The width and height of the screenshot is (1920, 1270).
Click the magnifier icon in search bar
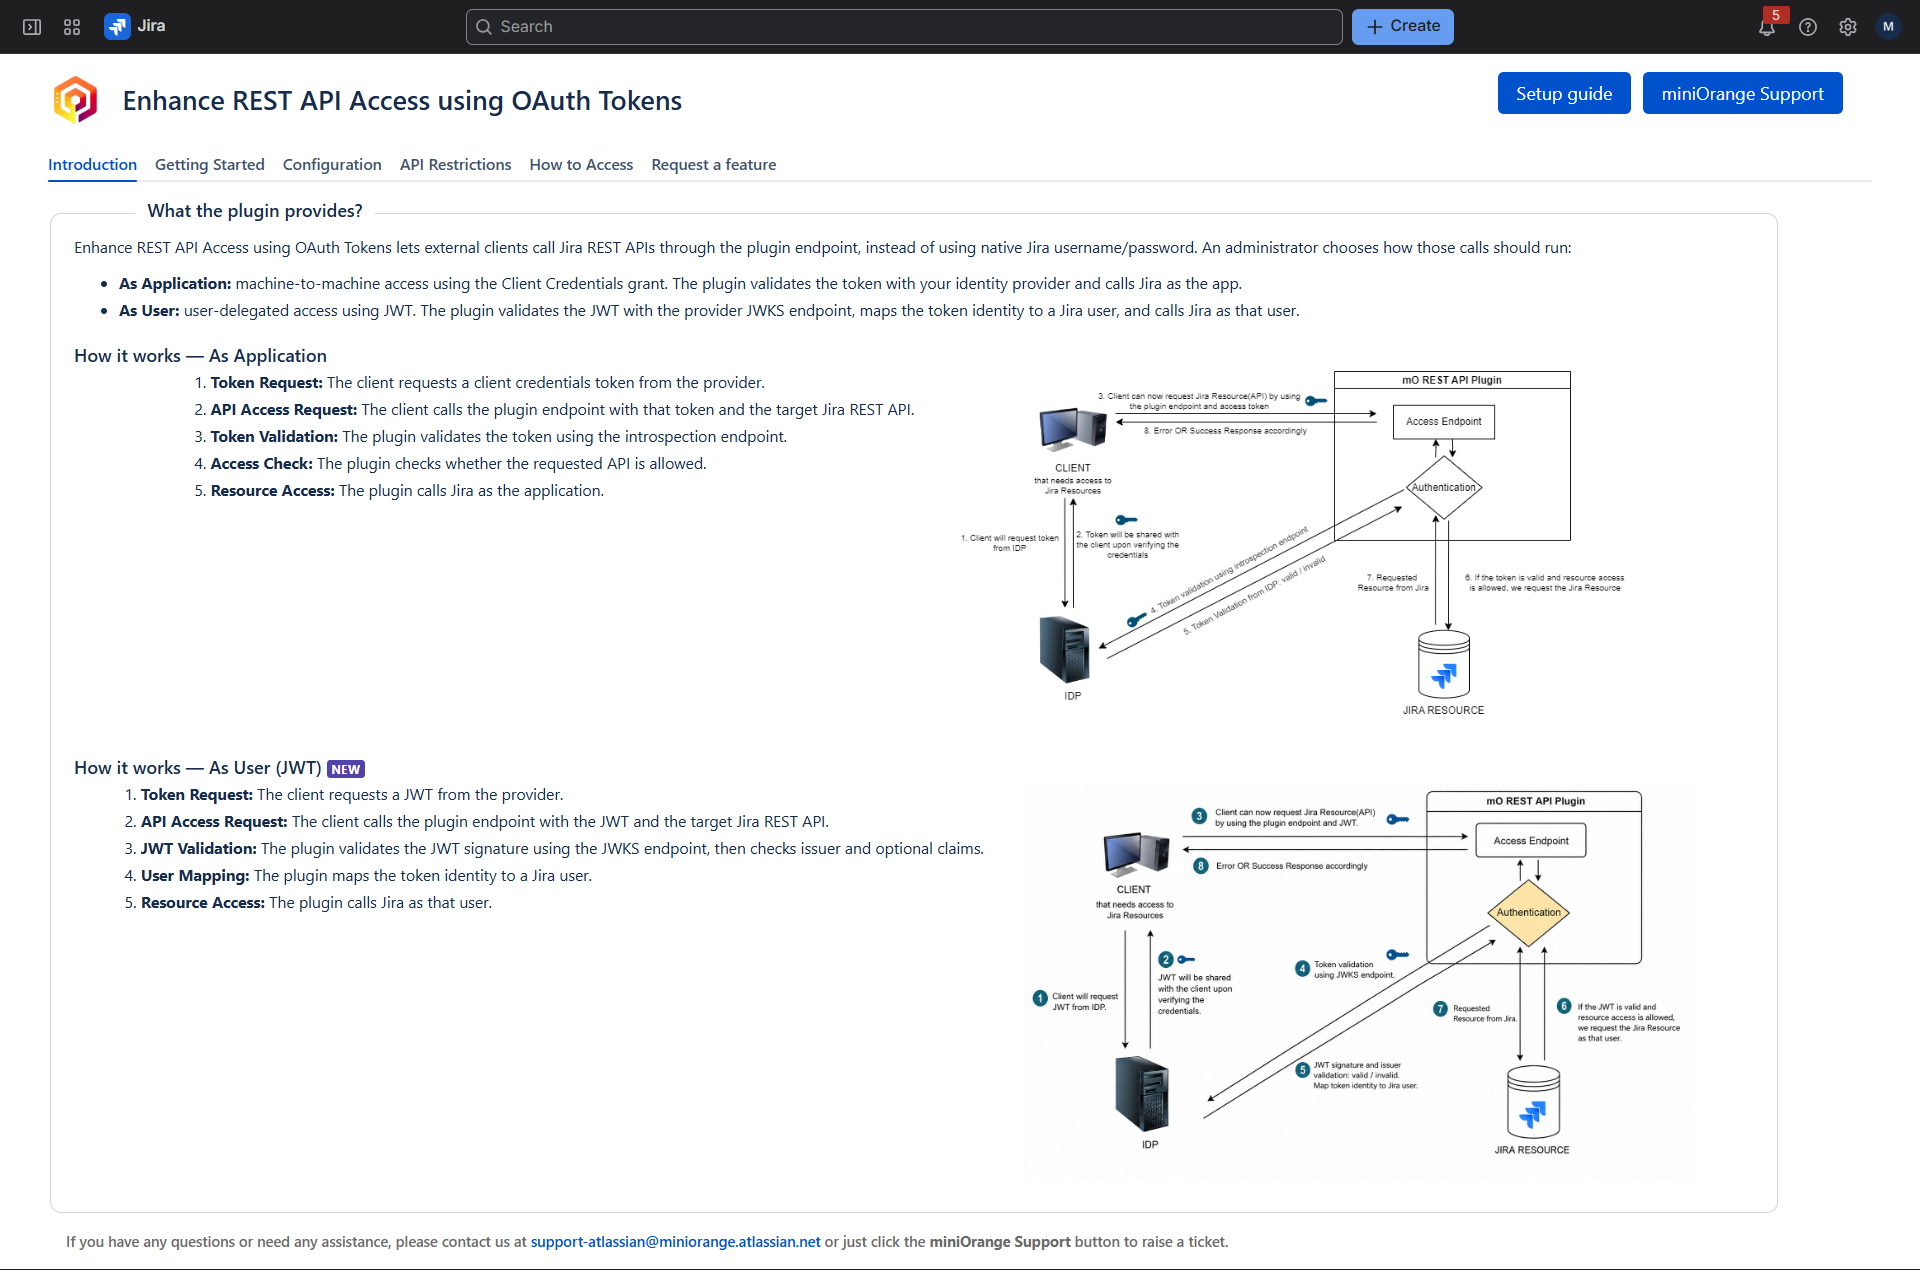click(x=484, y=27)
